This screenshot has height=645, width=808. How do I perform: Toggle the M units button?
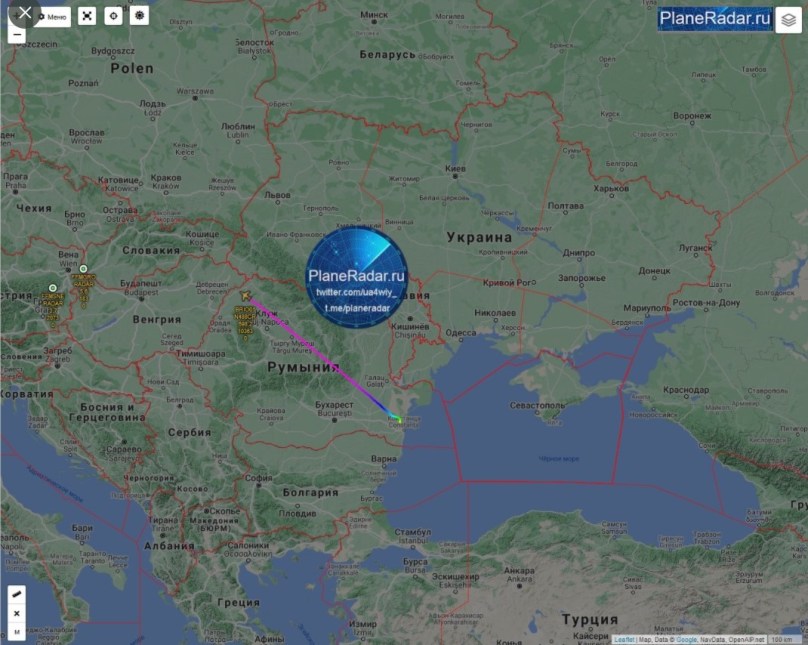point(17,631)
